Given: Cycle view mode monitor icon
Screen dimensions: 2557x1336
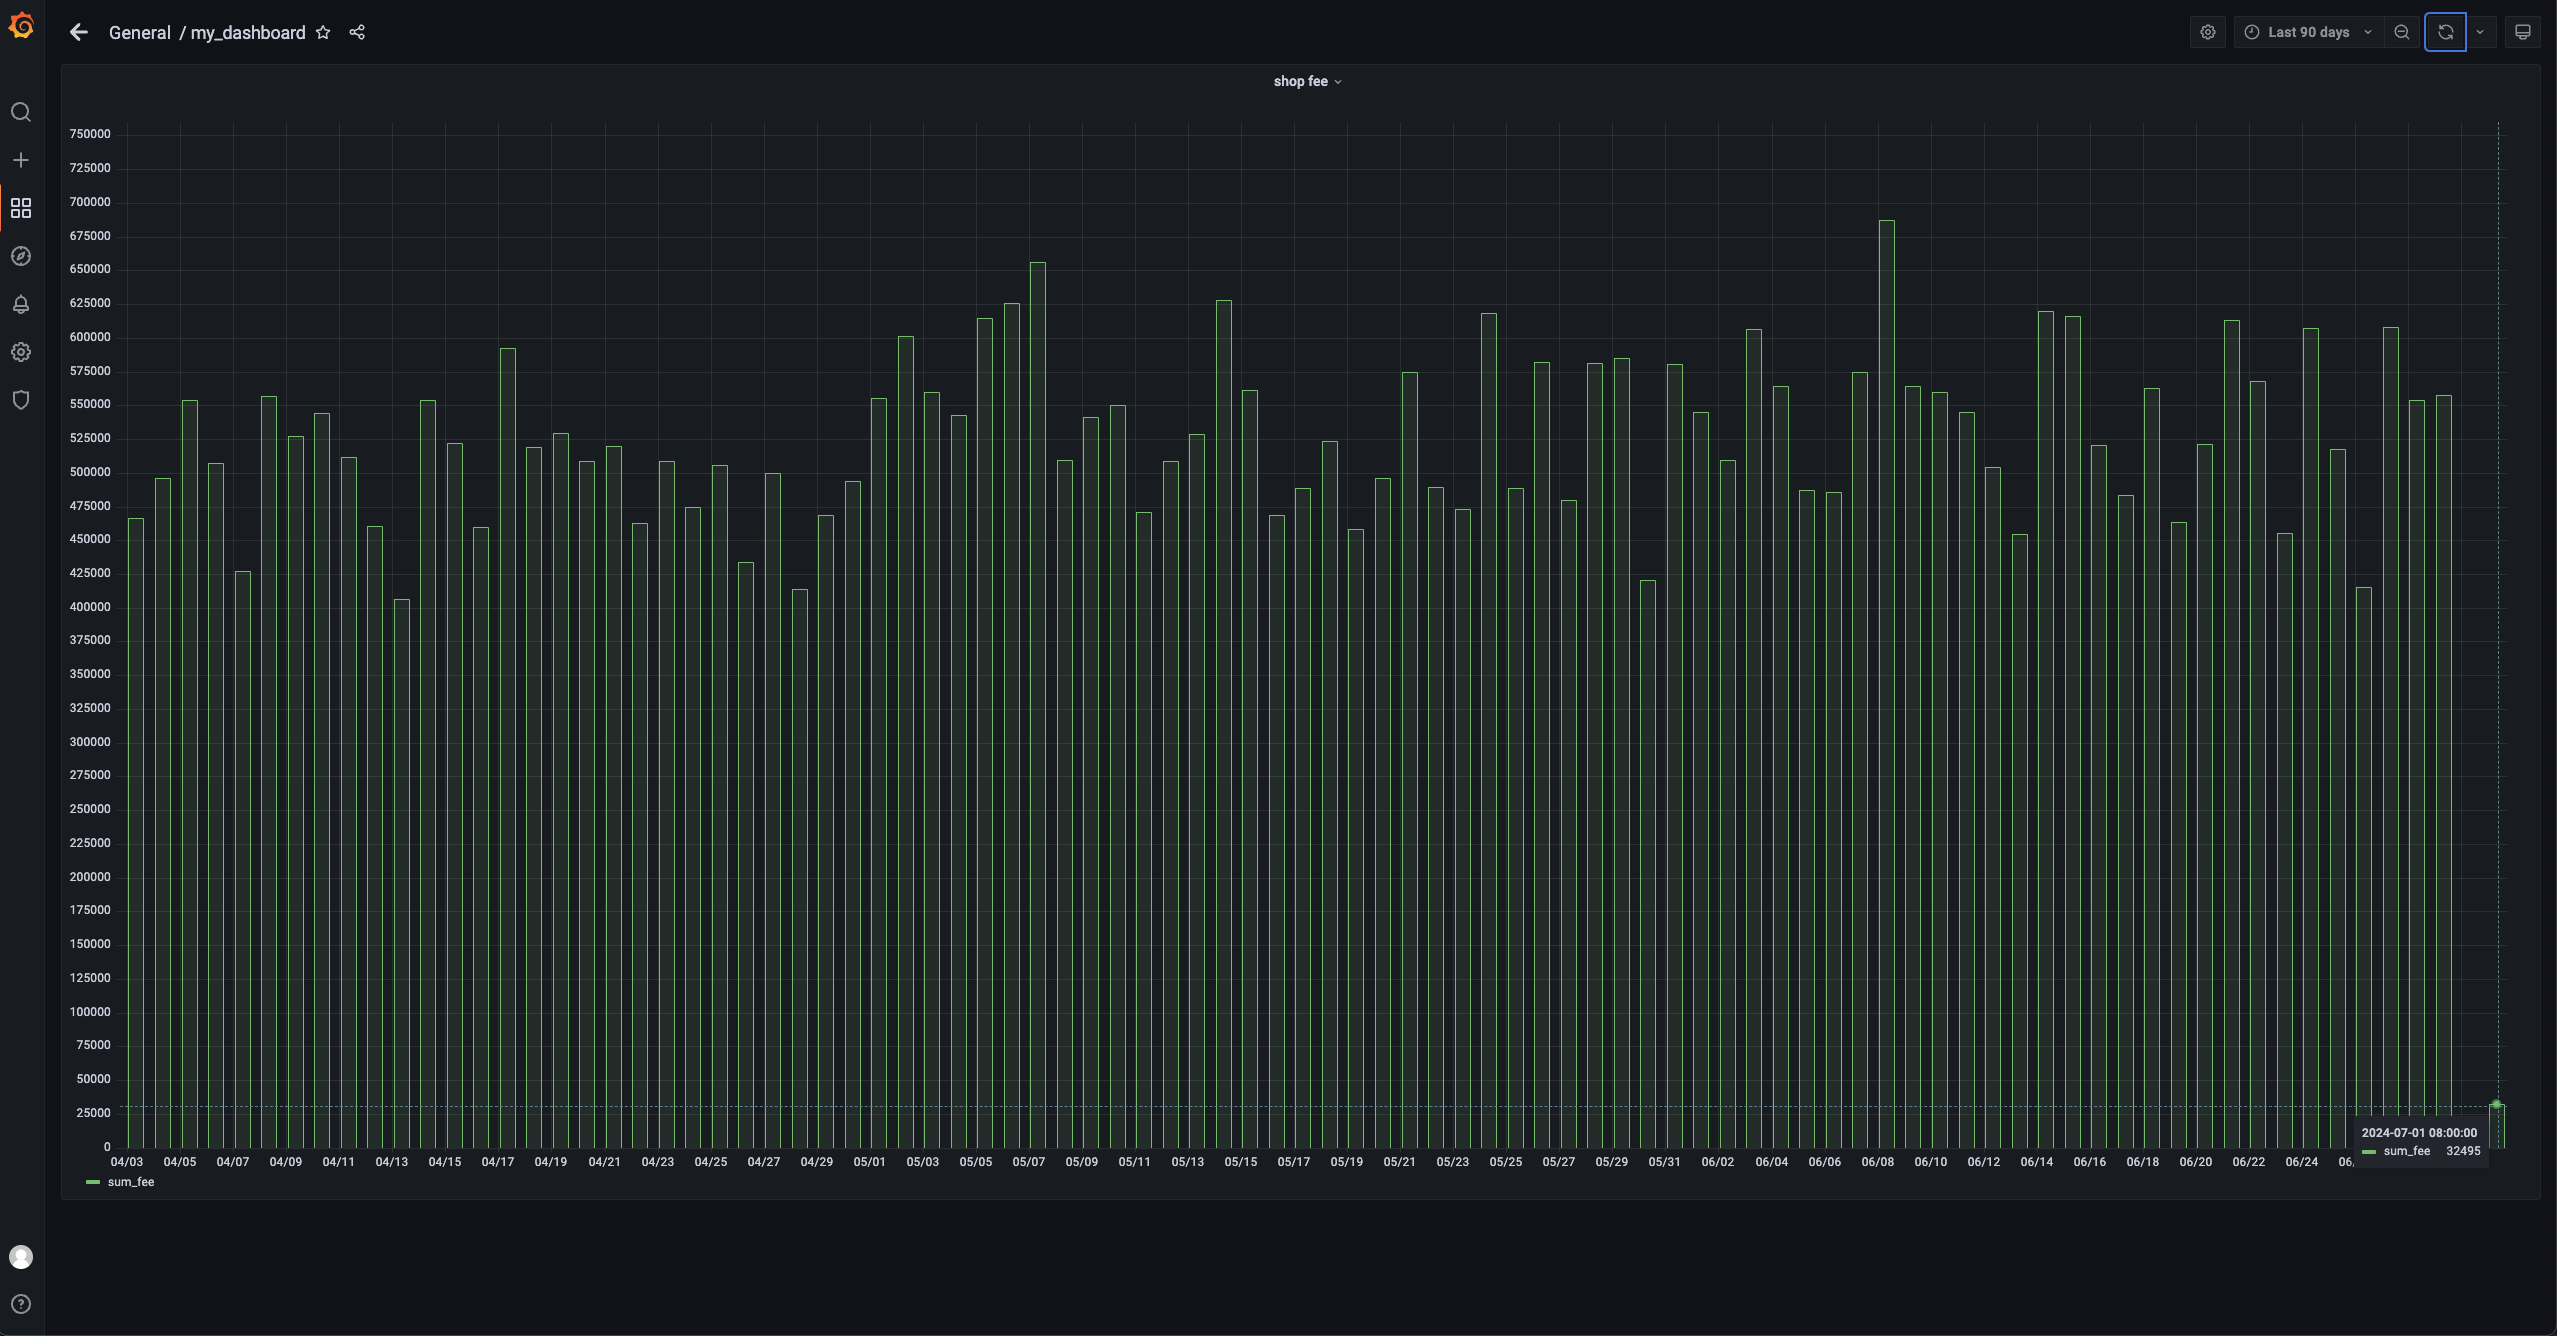Looking at the screenshot, I should (2523, 33).
